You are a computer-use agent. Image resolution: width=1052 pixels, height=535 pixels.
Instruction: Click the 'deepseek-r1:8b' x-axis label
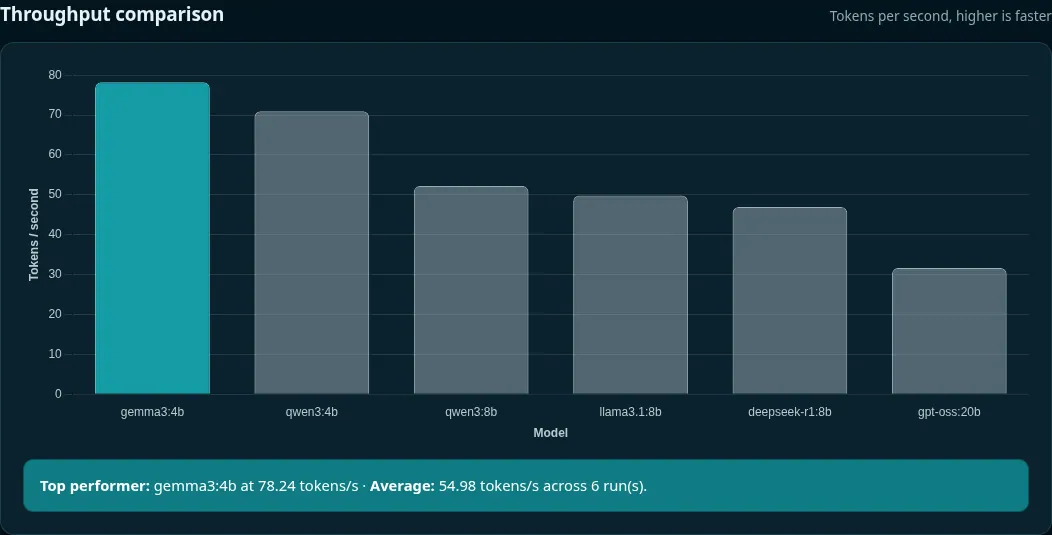click(790, 412)
